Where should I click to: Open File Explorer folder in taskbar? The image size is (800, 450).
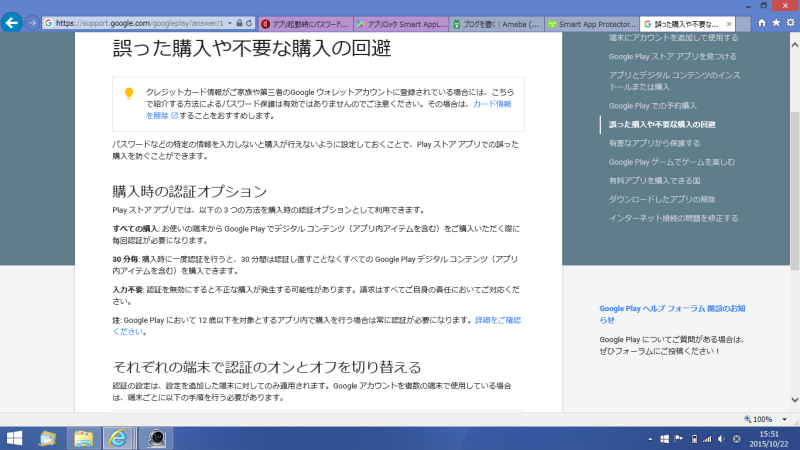[84, 438]
